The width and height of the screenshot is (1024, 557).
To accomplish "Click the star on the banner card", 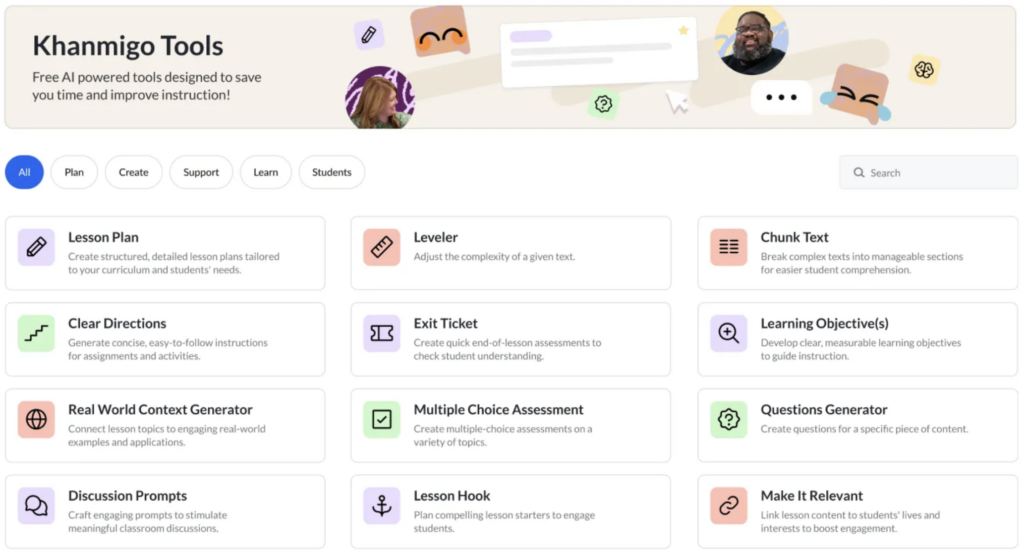I will [683, 30].
